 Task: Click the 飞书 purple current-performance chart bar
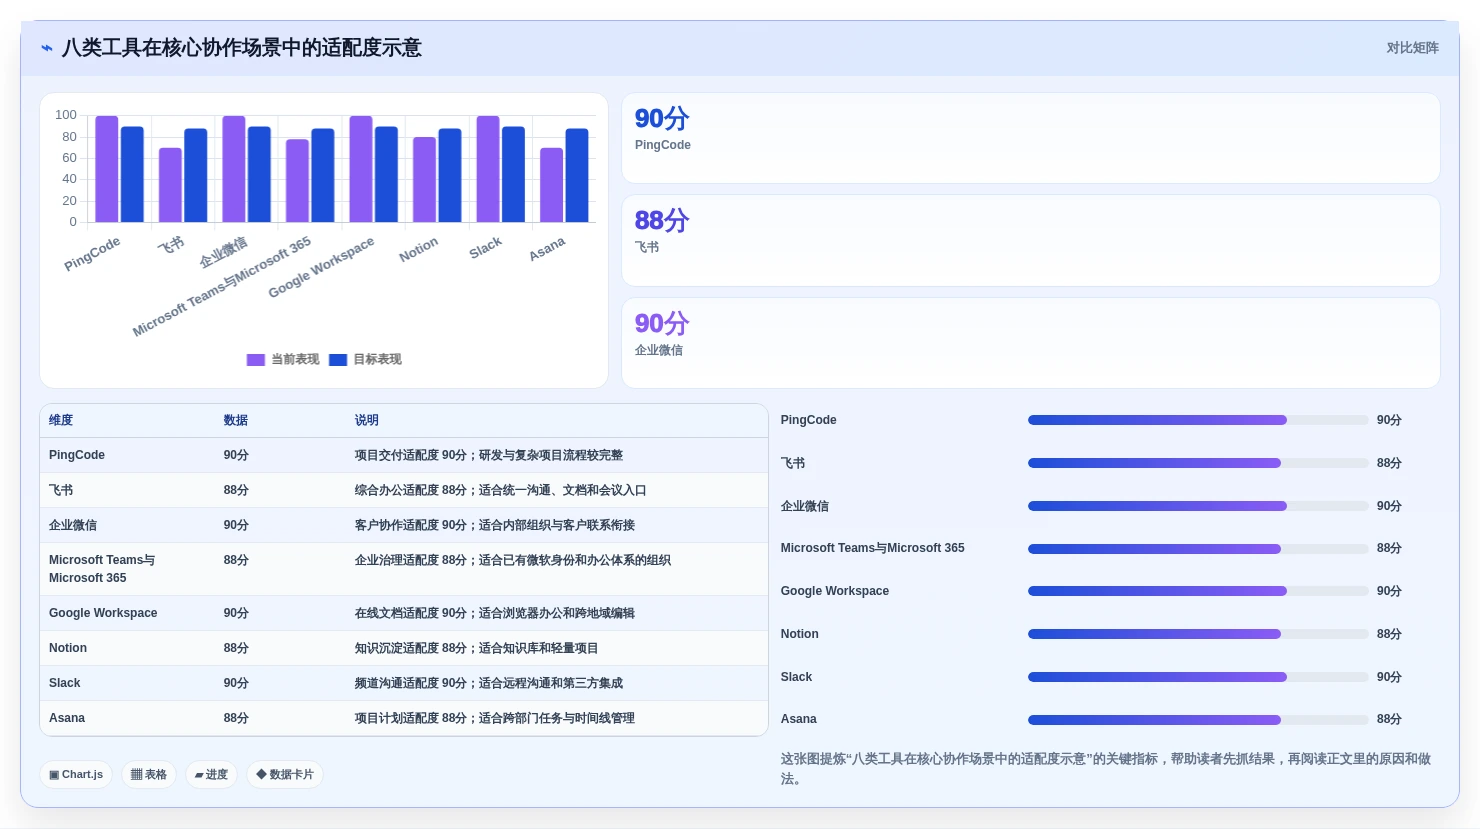click(x=170, y=185)
